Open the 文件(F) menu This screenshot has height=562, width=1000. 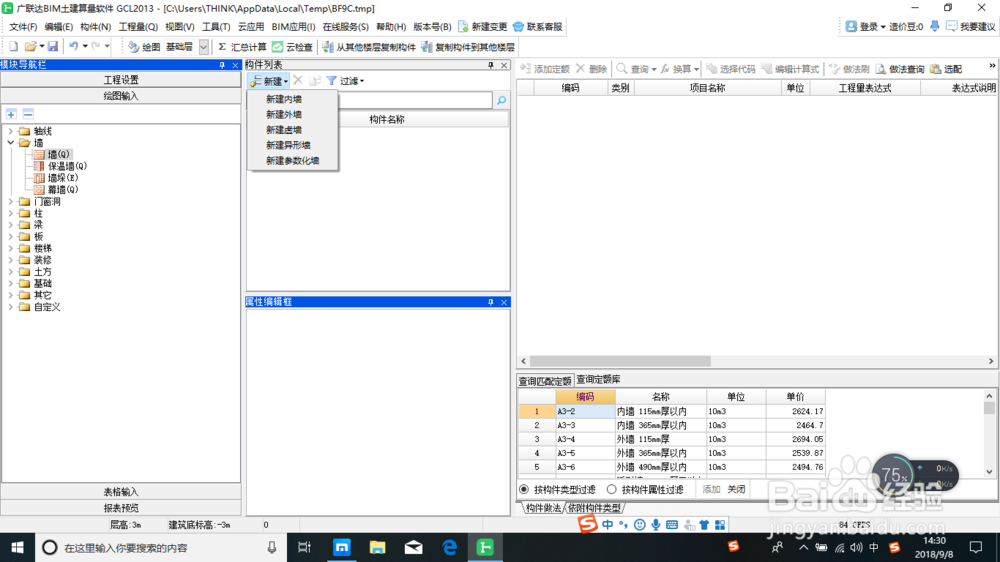(23, 27)
